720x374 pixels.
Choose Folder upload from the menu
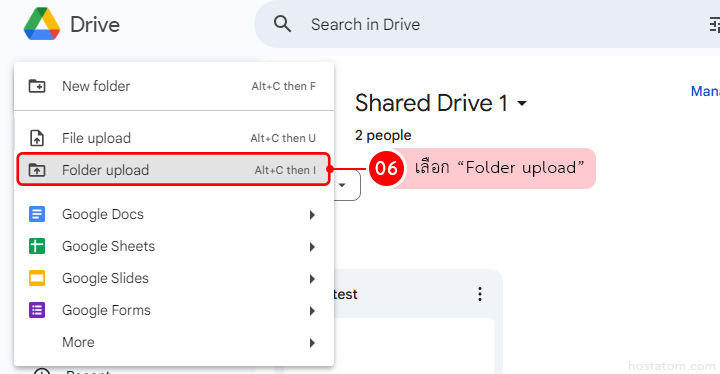coord(174,170)
